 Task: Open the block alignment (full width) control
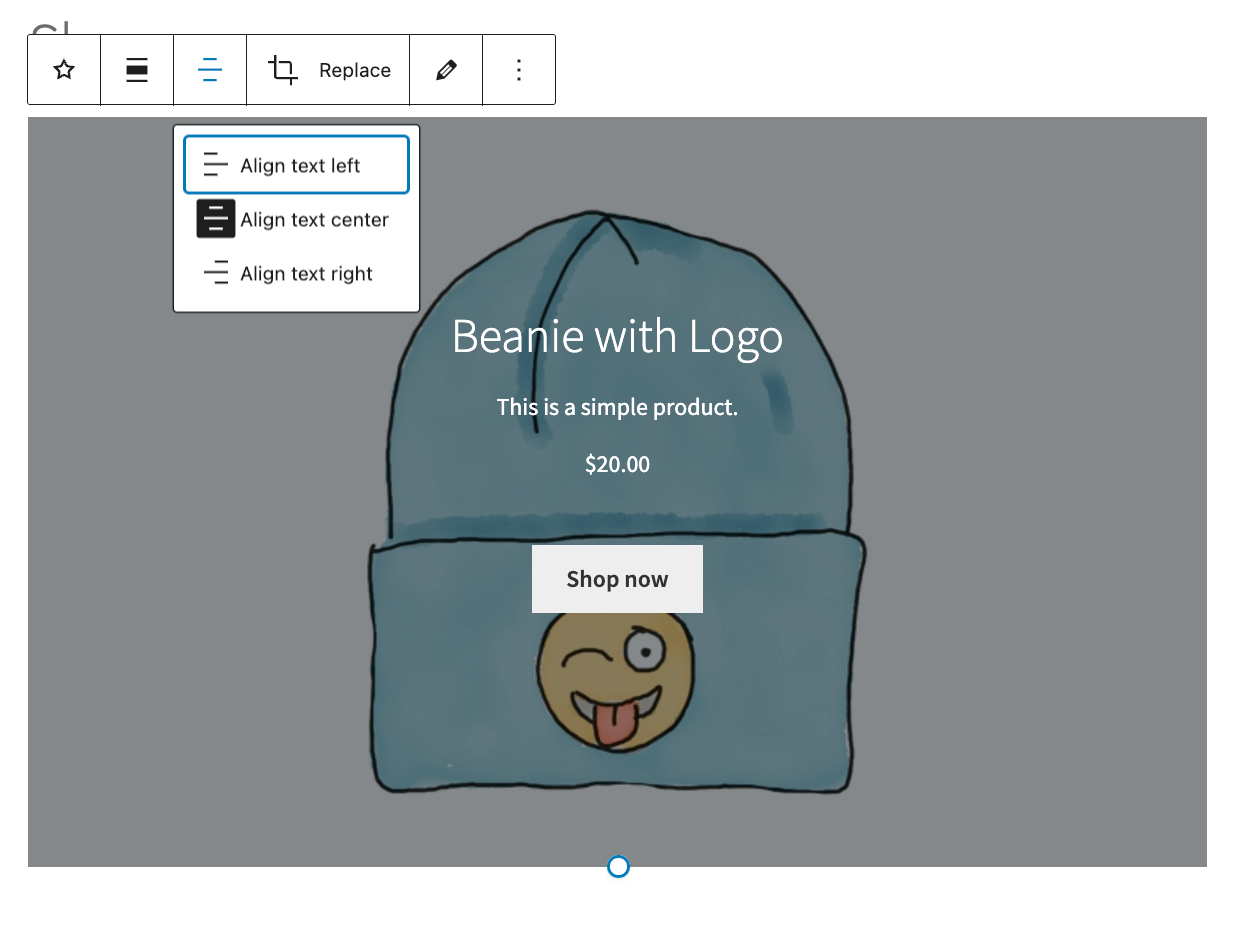[x=137, y=70]
